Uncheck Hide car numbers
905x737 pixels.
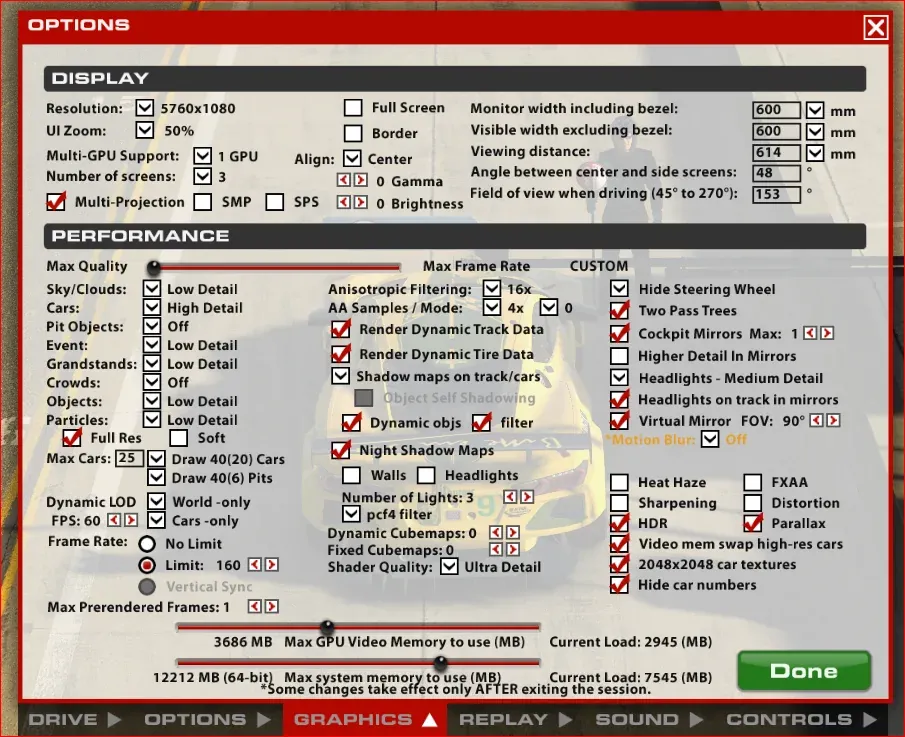click(619, 585)
